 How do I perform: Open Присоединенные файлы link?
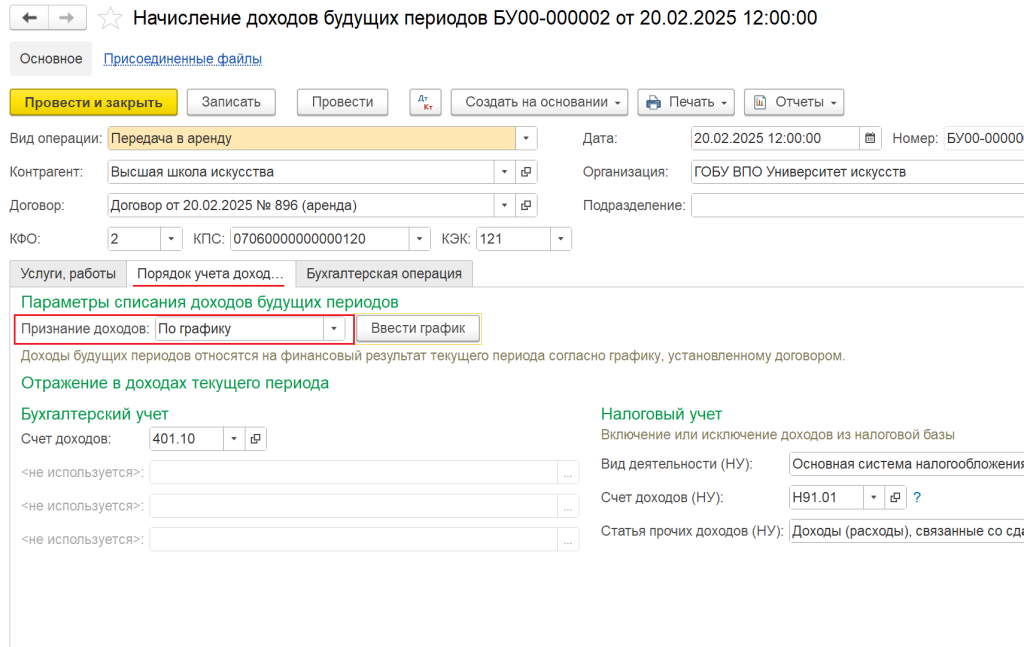(x=183, y=59)
